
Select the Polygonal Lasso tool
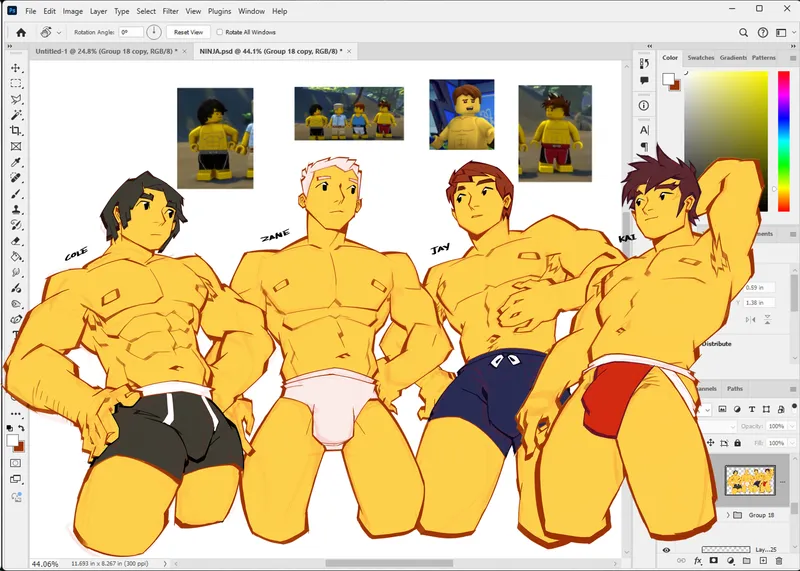16,99
